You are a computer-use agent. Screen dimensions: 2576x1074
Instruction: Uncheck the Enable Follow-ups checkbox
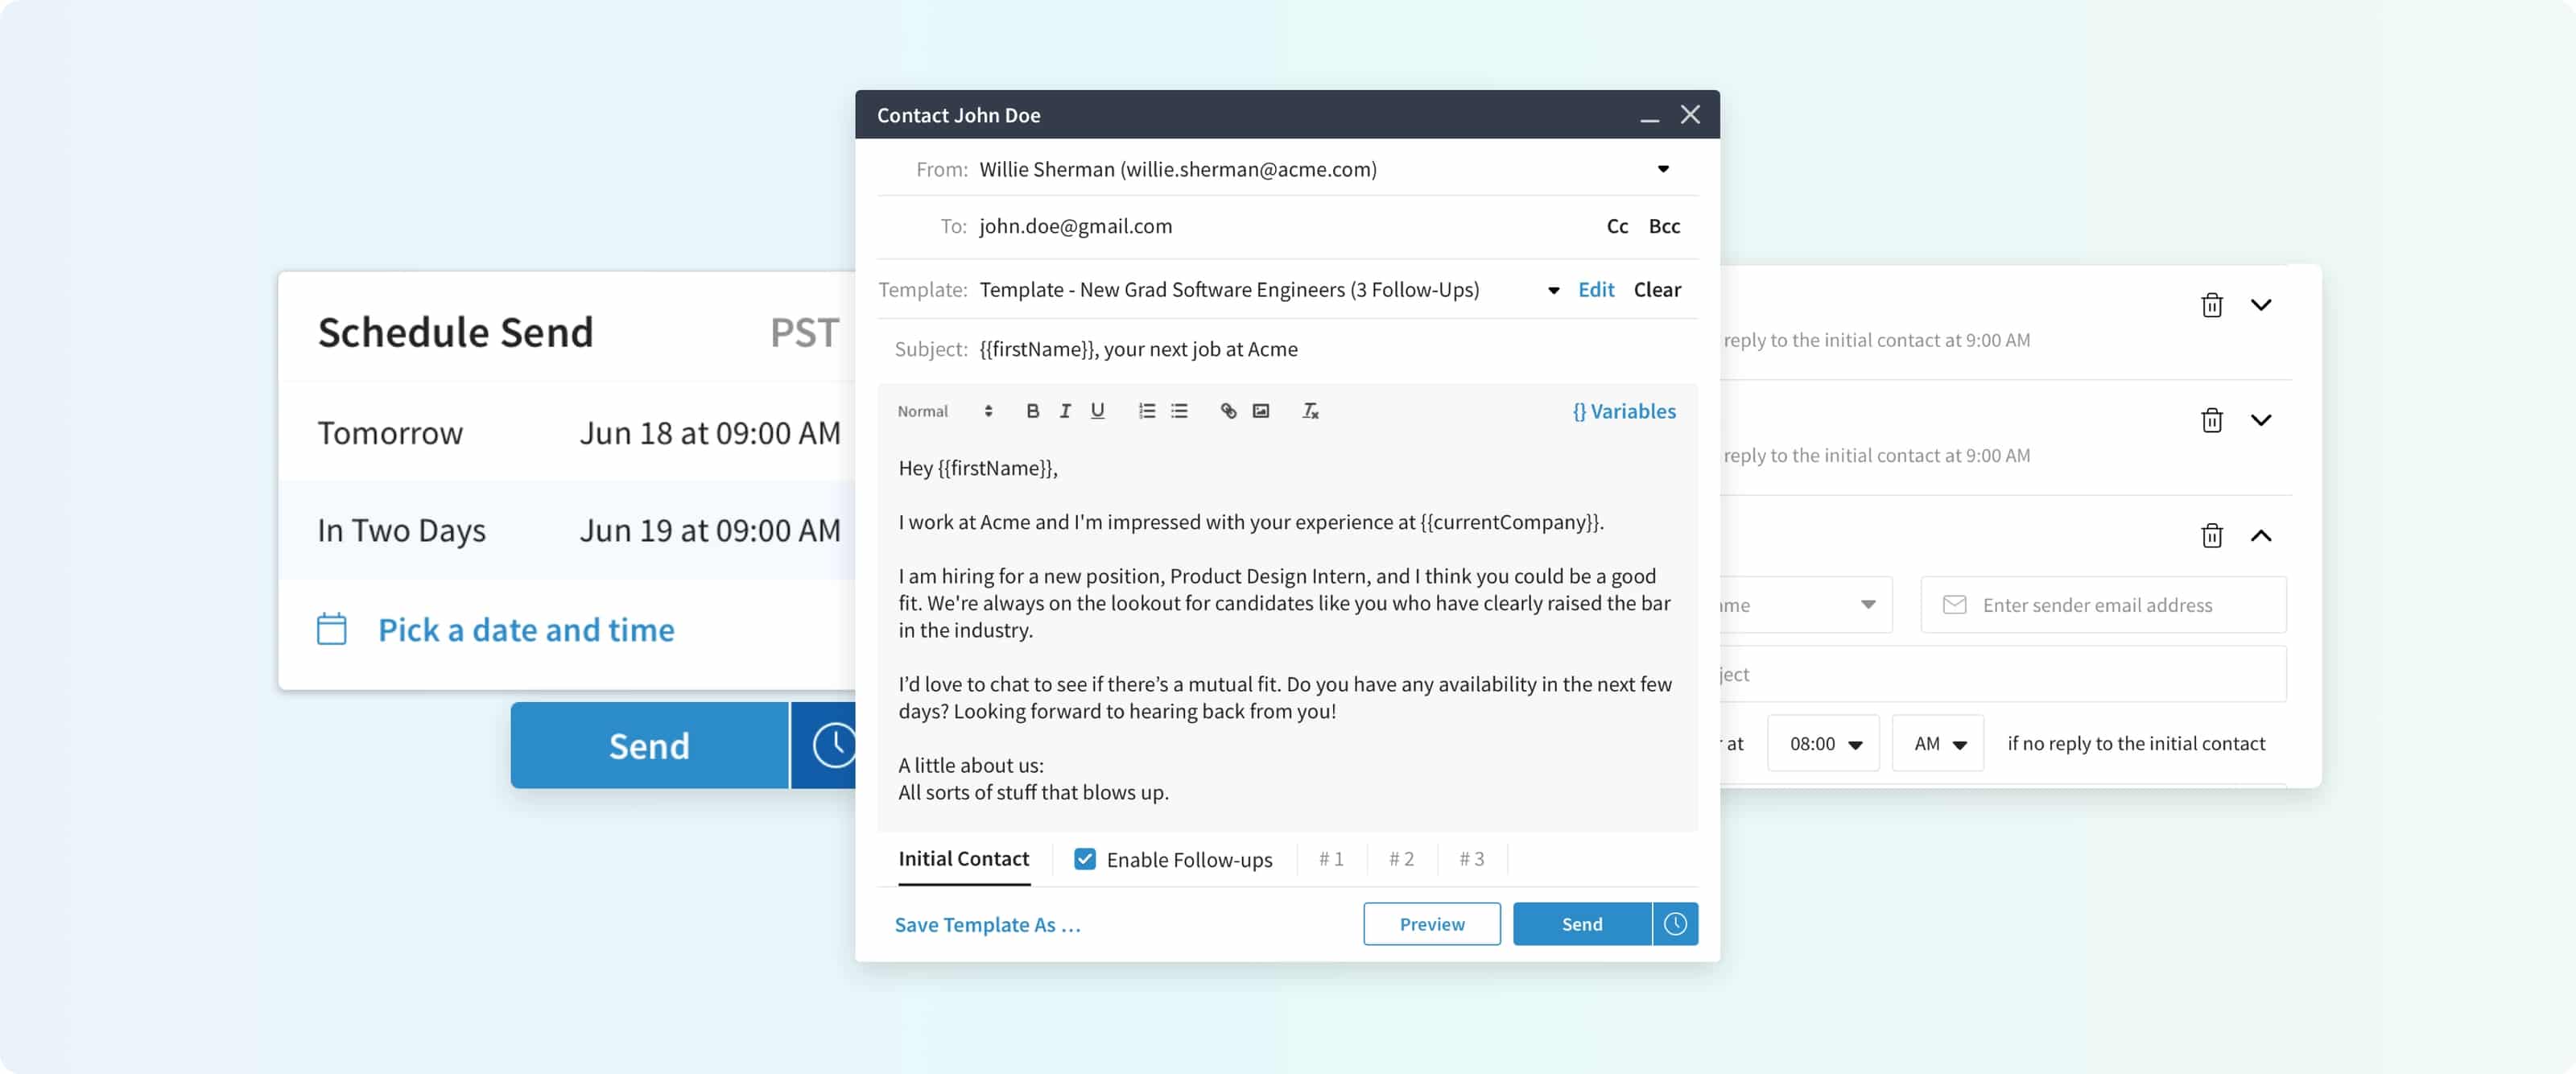pos(1084,859)
